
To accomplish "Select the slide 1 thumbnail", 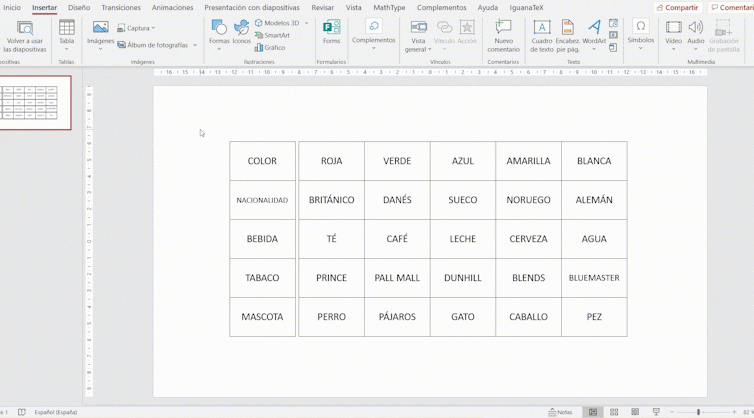I will pyautogui.click(x=36, y=103).
